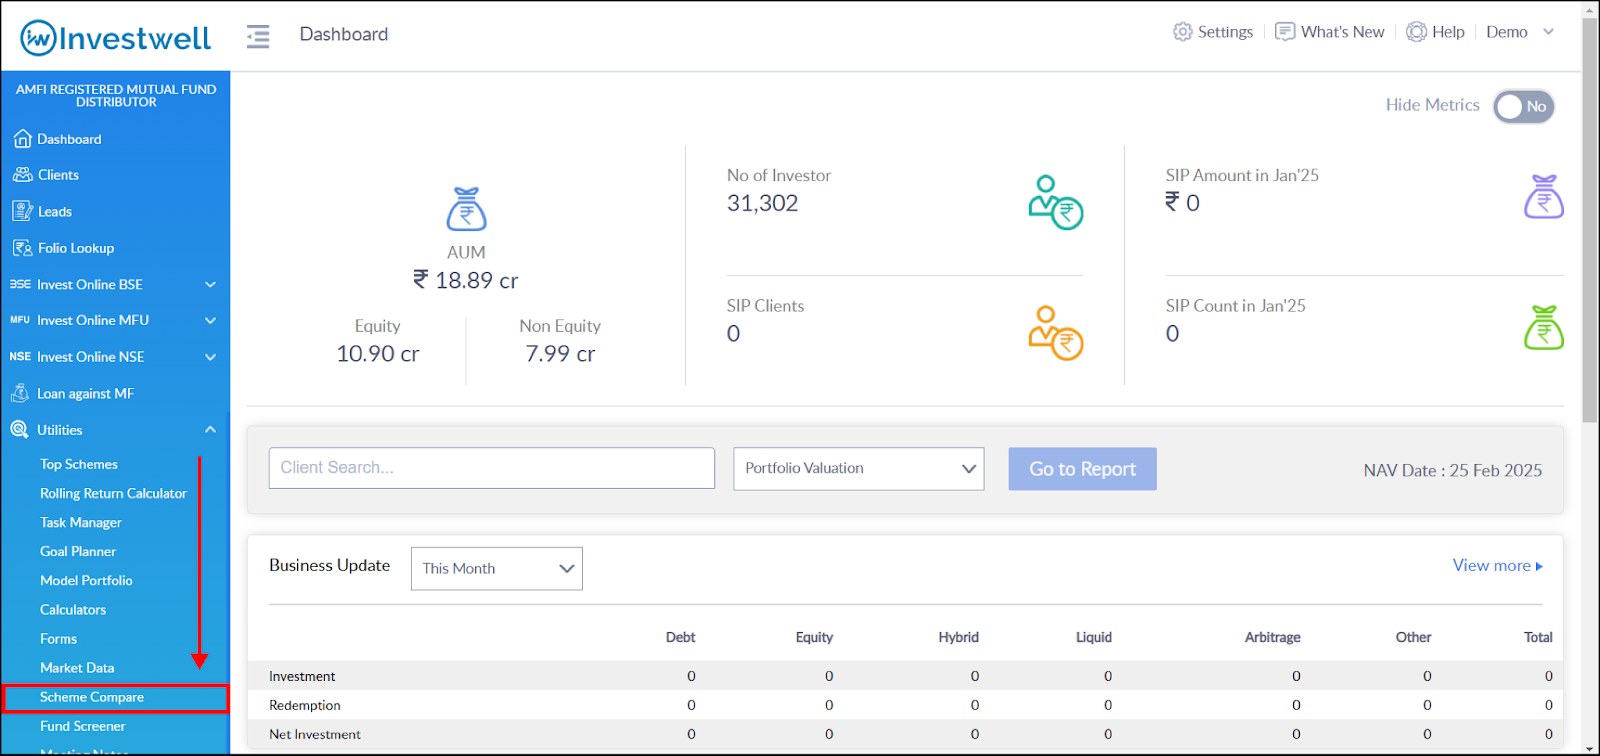Open the Portfolio Valuation dropdown
1600x756 pixels.
[859, 469]
